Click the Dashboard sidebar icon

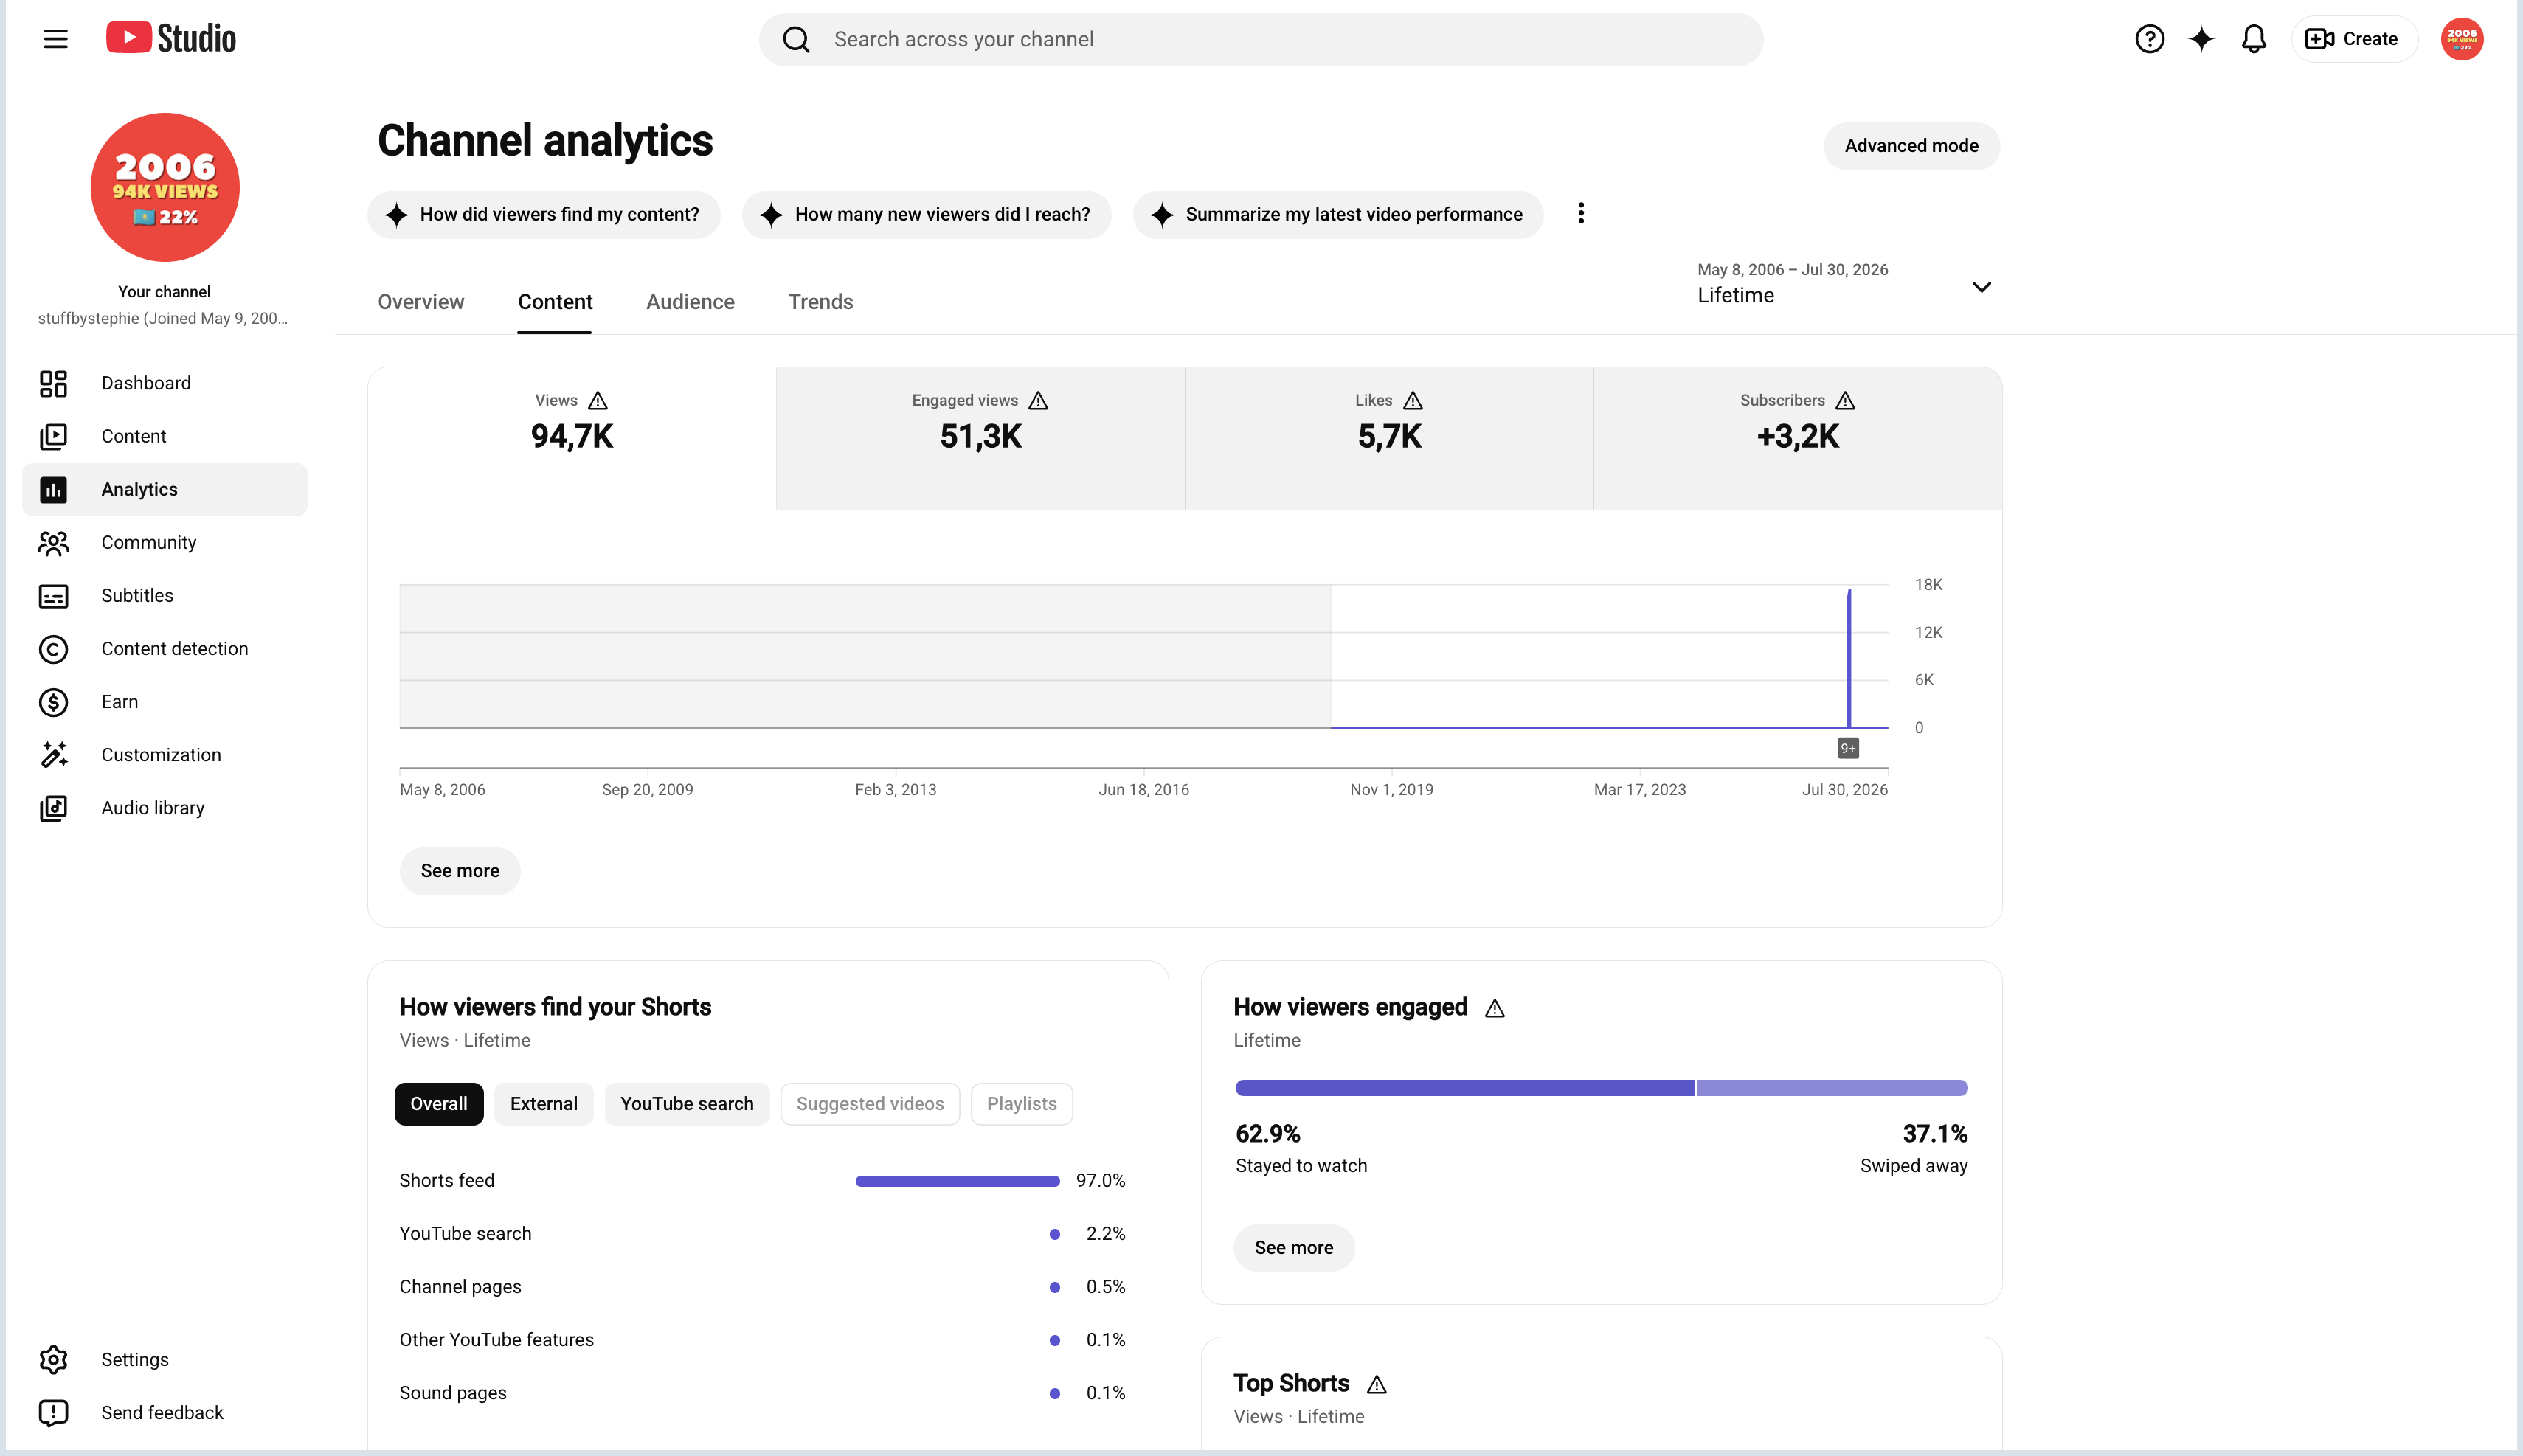click(53, 383)
